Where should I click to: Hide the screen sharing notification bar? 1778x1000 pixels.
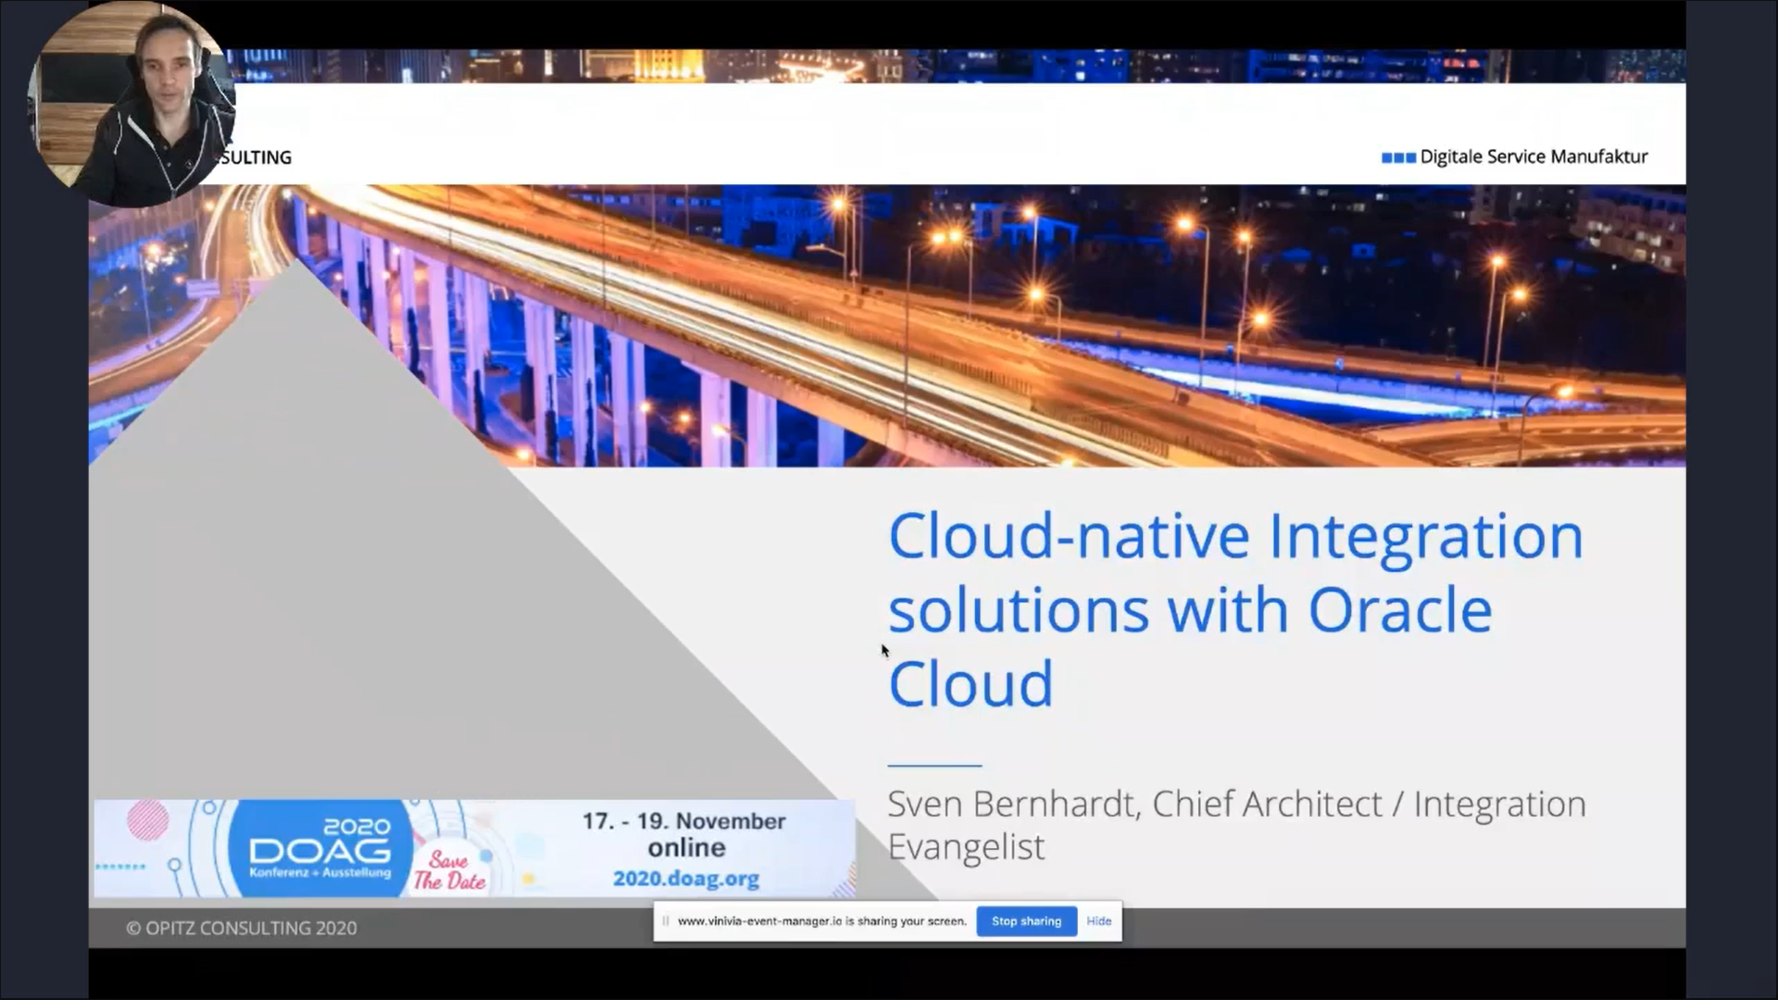(1098, 921)
